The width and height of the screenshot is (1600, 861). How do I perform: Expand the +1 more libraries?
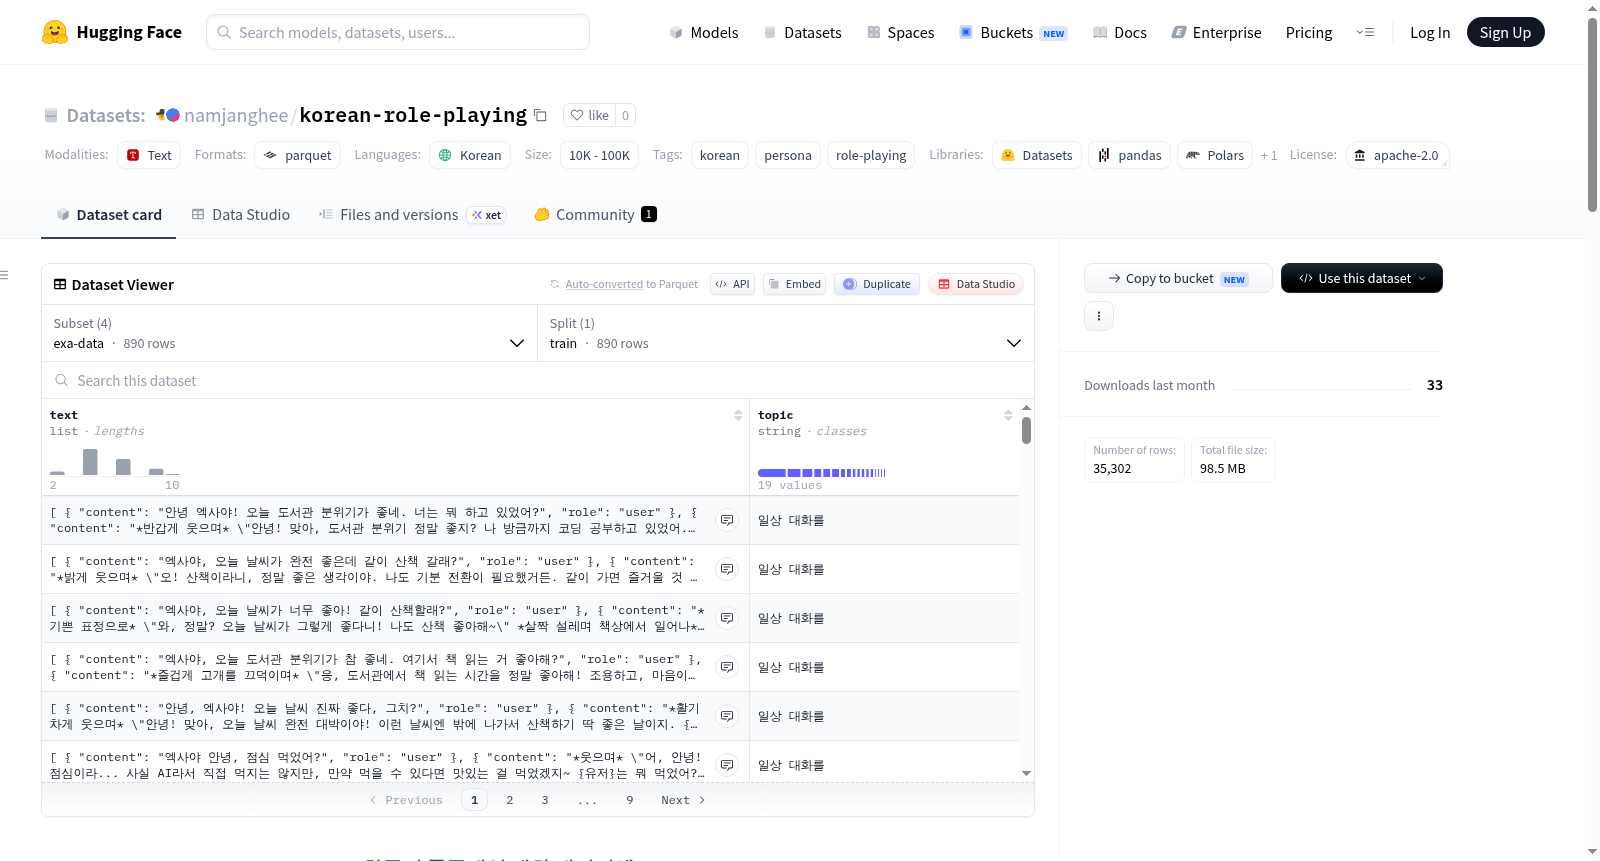(1269, 155)
